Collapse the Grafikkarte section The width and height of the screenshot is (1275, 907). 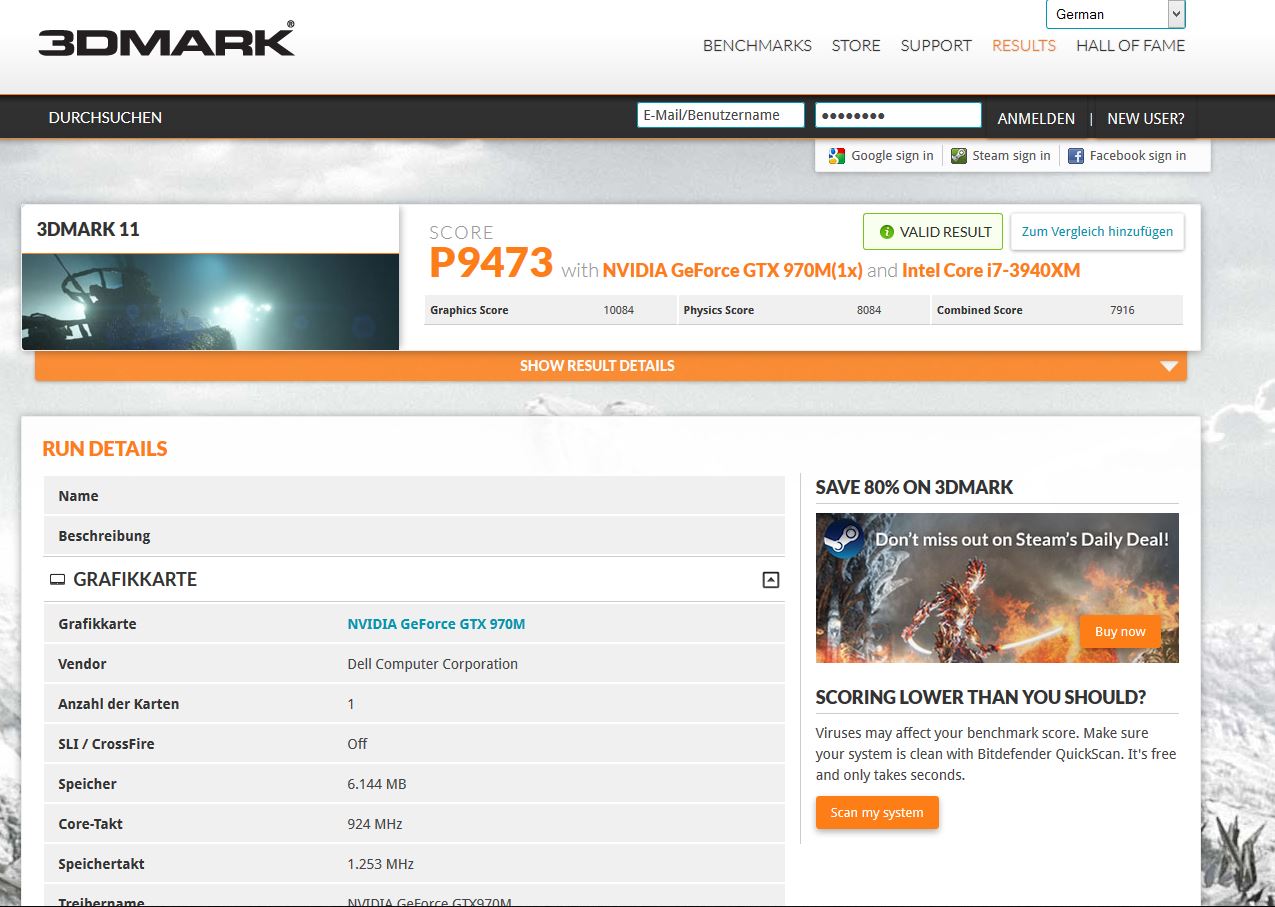pyautogui.click(x=771, y=580)
